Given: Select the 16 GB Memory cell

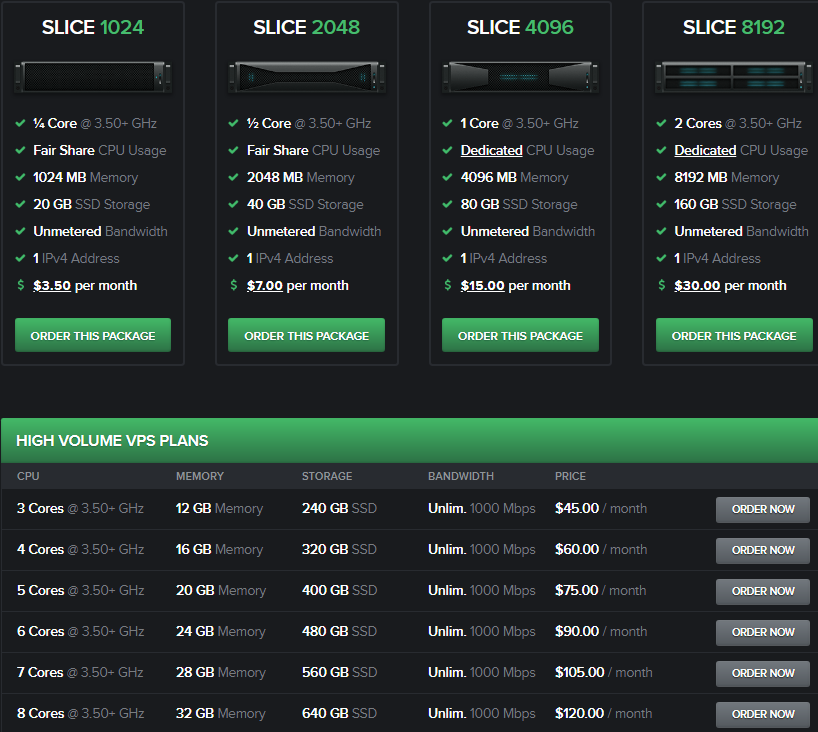Looking at the screenshot, I should coord(219,549).
